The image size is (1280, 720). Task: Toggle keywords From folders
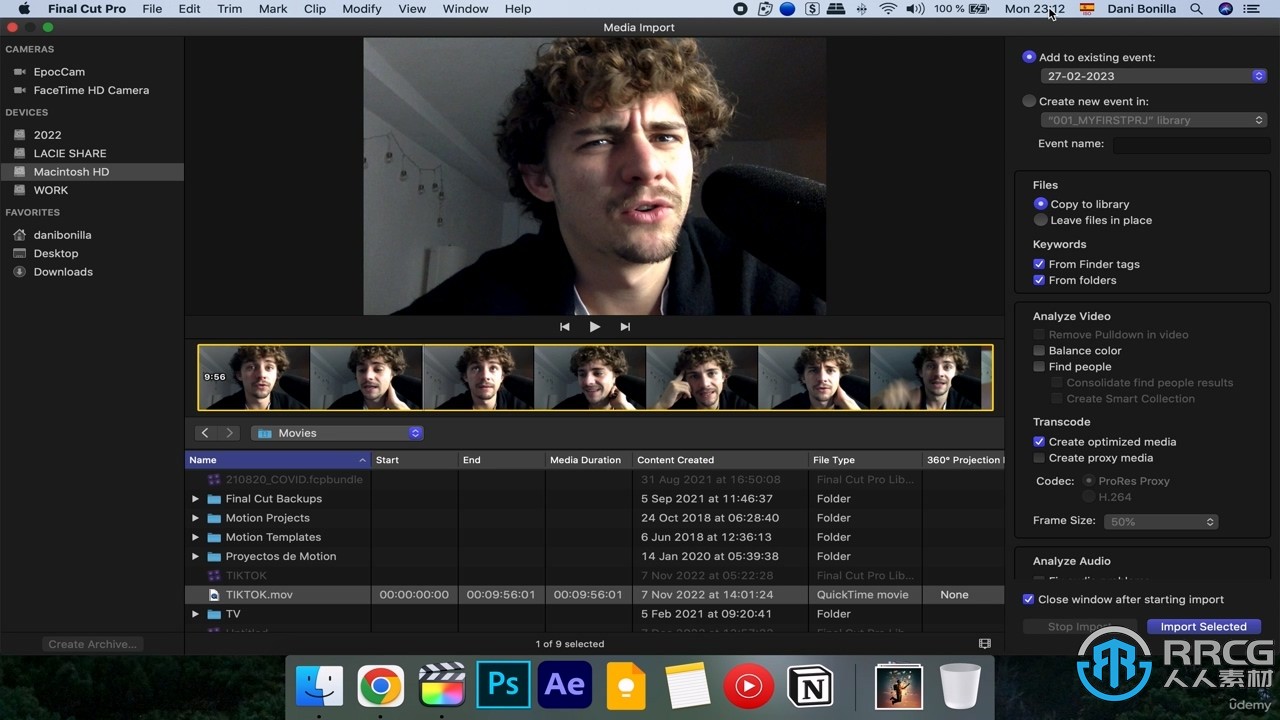click(1039, 280)
